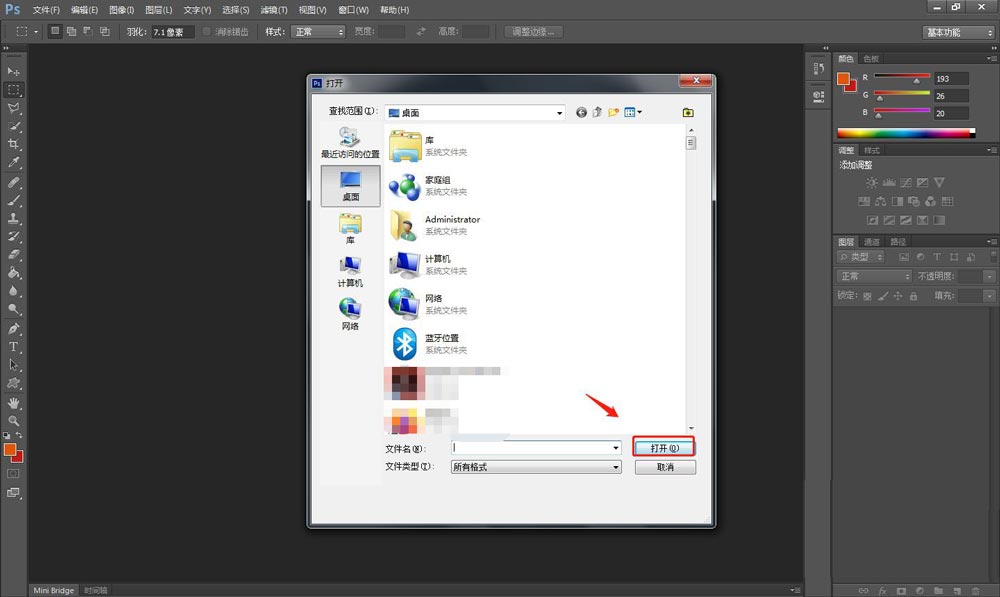Screen dimensions: 1000x597
Task: Activate the Zoom tool in the toolbox
Action: 14,420
